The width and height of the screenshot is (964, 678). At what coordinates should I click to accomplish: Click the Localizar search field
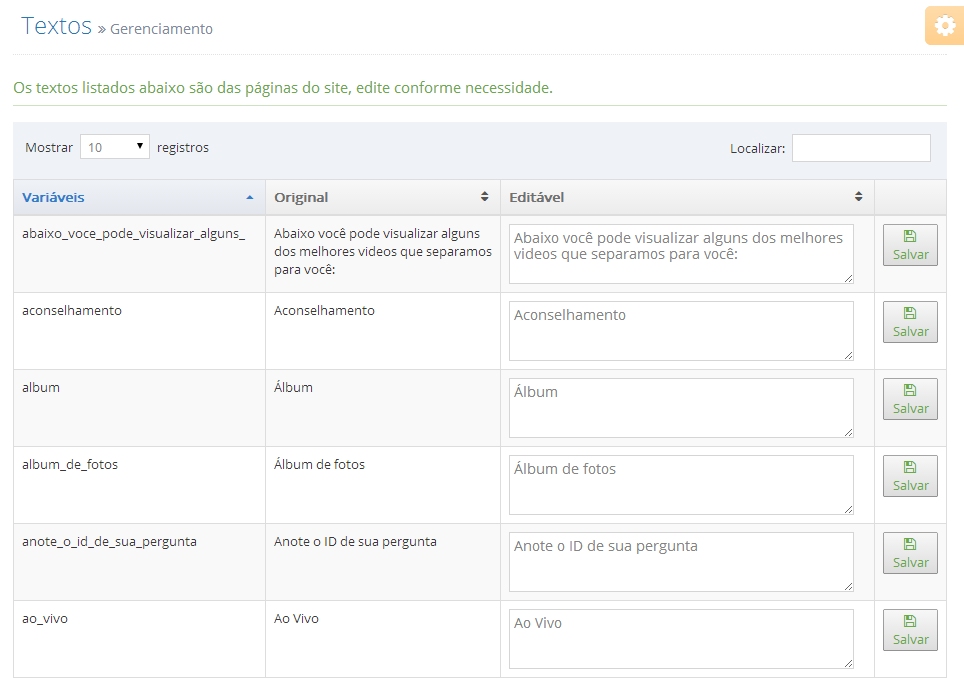click(x=861, y=148)
